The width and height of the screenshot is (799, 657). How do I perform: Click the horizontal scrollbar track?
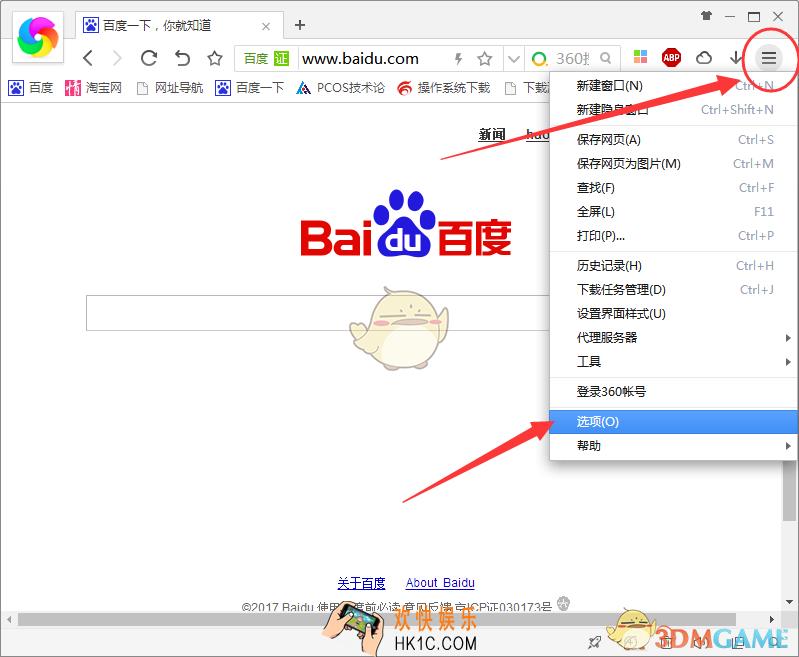pos(377,619)
